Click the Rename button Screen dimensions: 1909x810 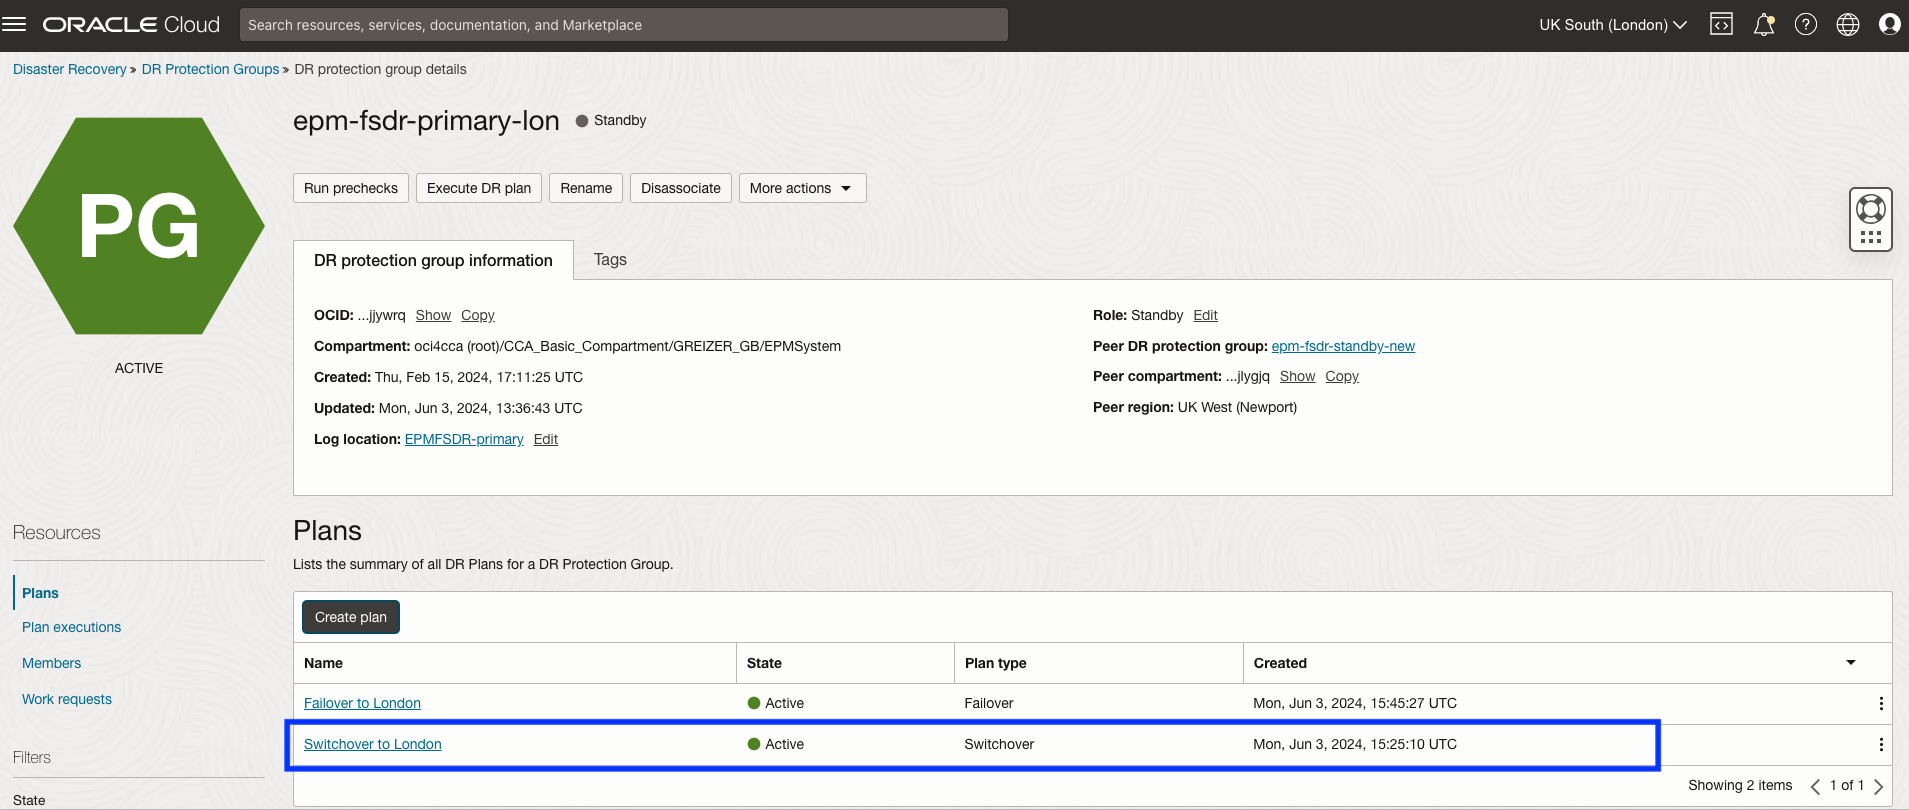[586, 188]
